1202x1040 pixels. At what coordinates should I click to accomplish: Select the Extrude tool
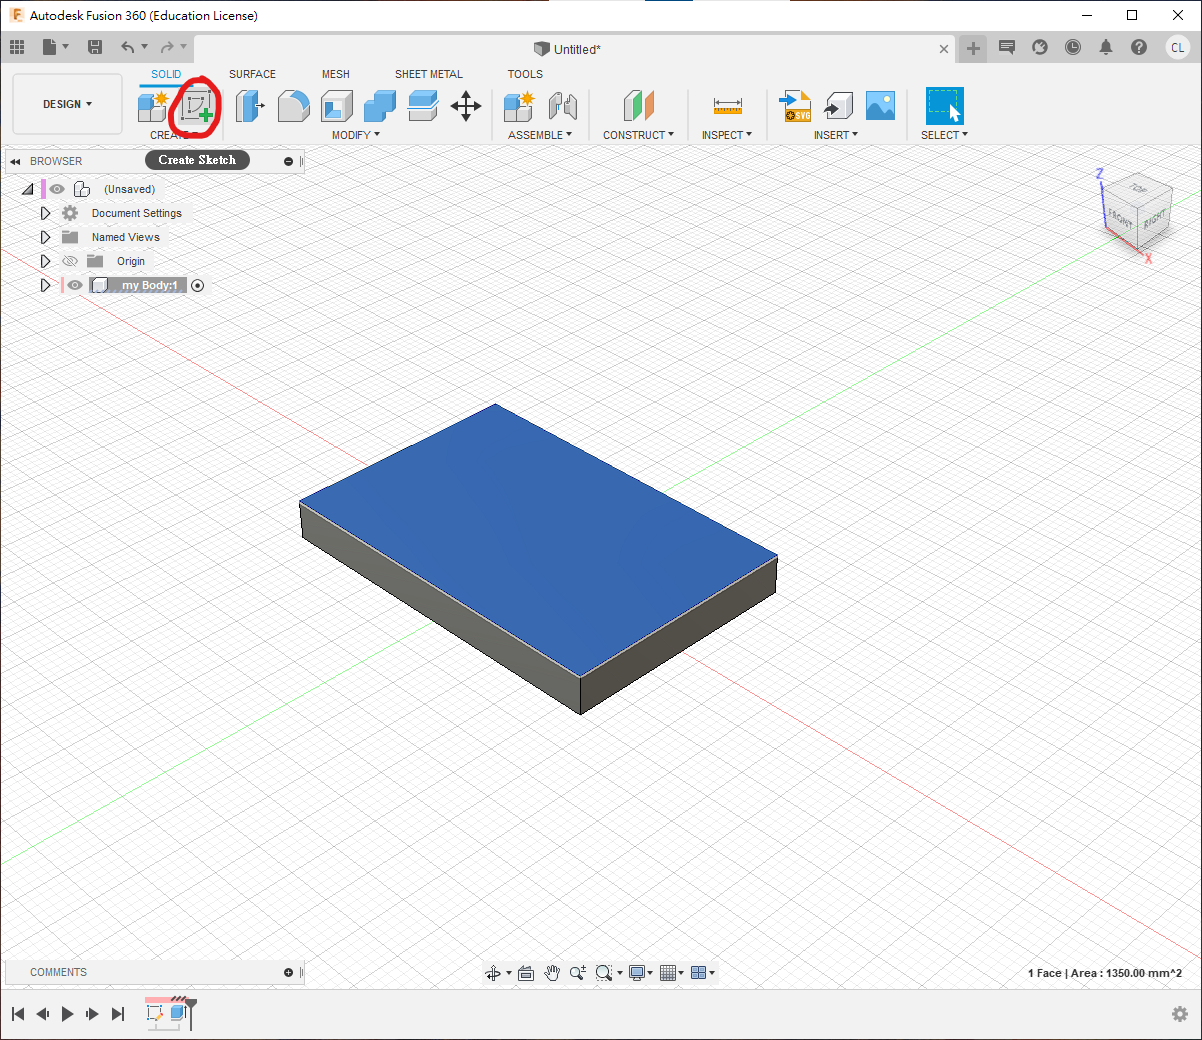pyautogui.click(x=249, y=106)
